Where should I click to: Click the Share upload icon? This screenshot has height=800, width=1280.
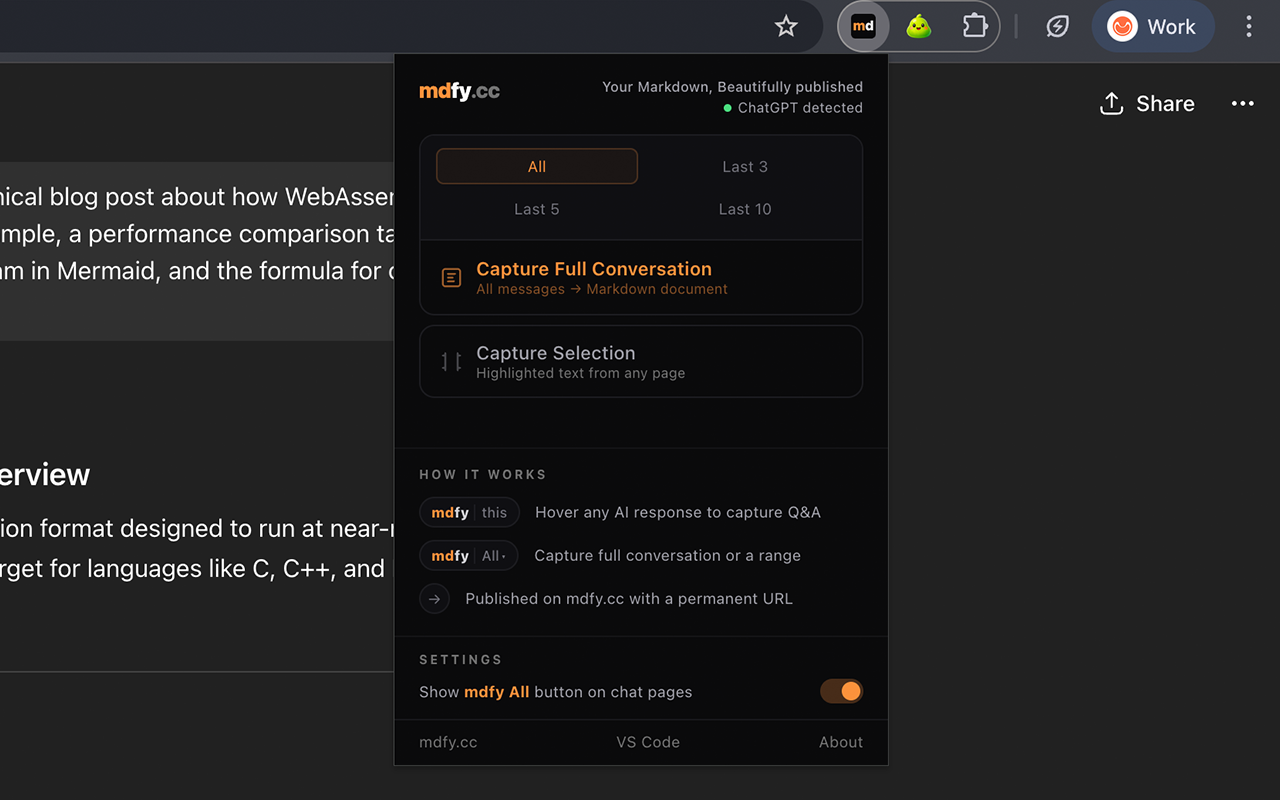tap(1111, 104)
